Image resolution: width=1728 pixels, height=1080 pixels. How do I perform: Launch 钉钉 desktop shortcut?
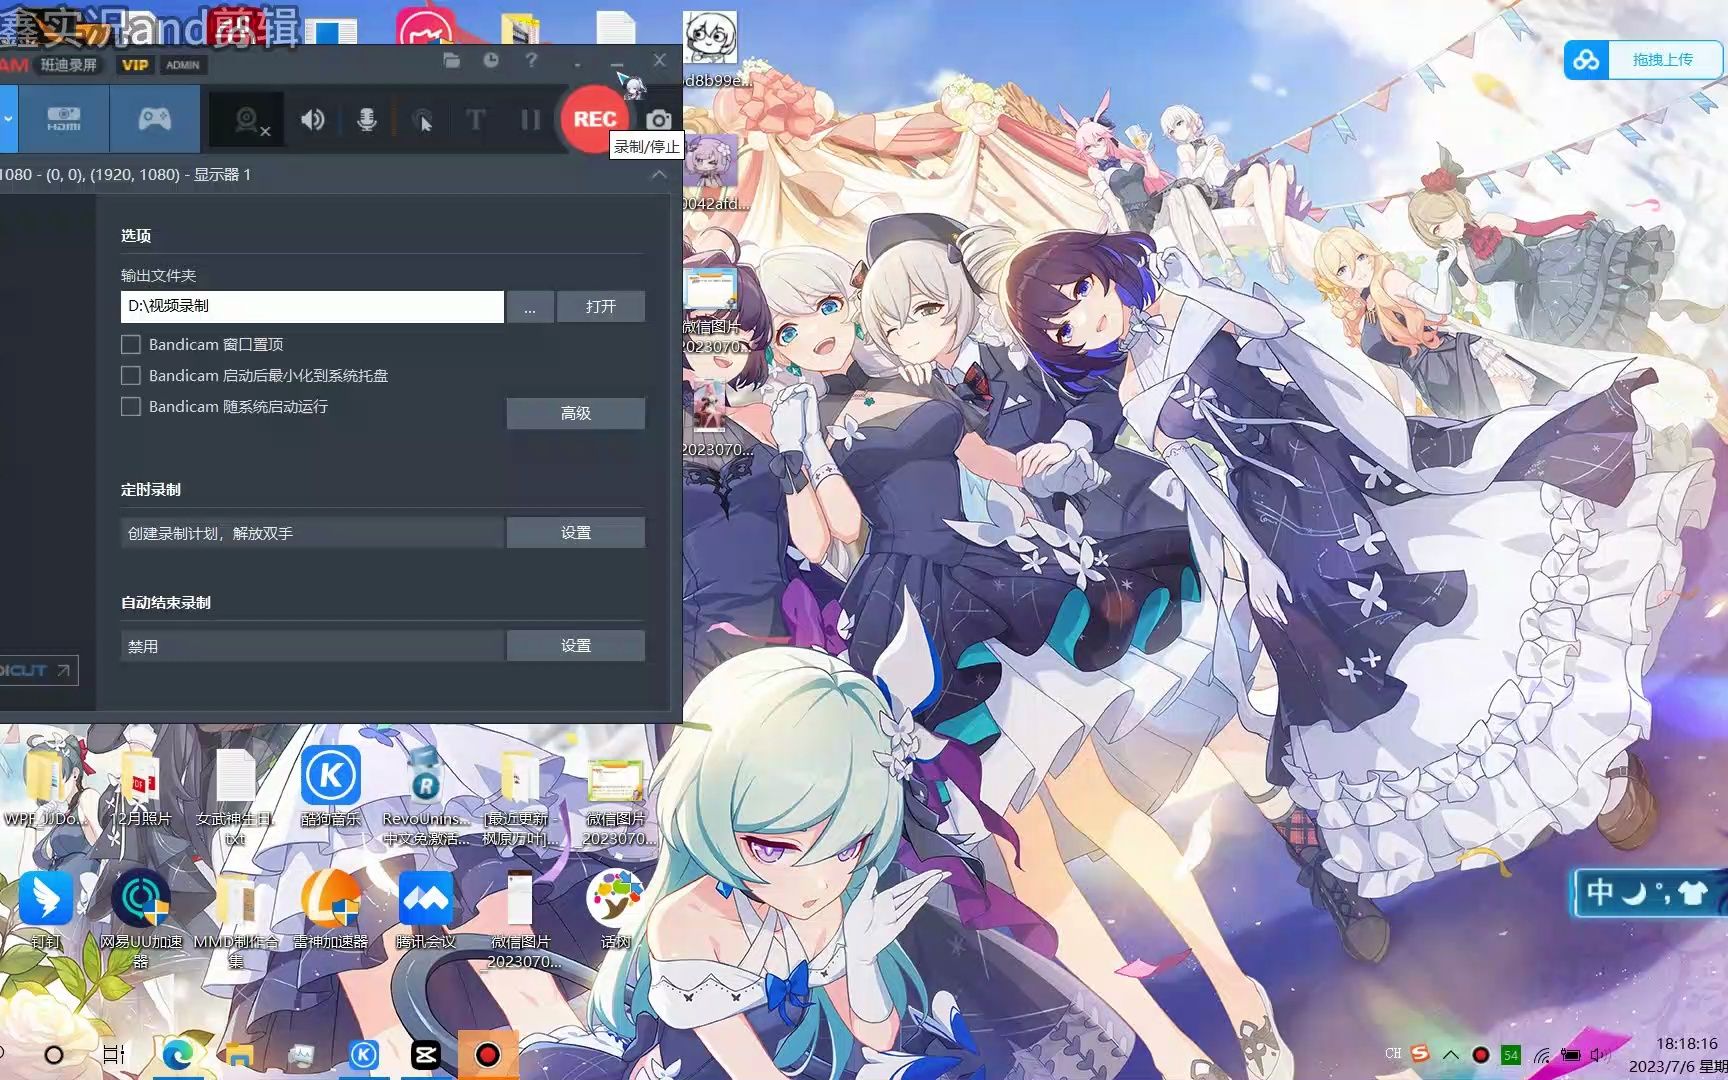[x=46, y=909]
